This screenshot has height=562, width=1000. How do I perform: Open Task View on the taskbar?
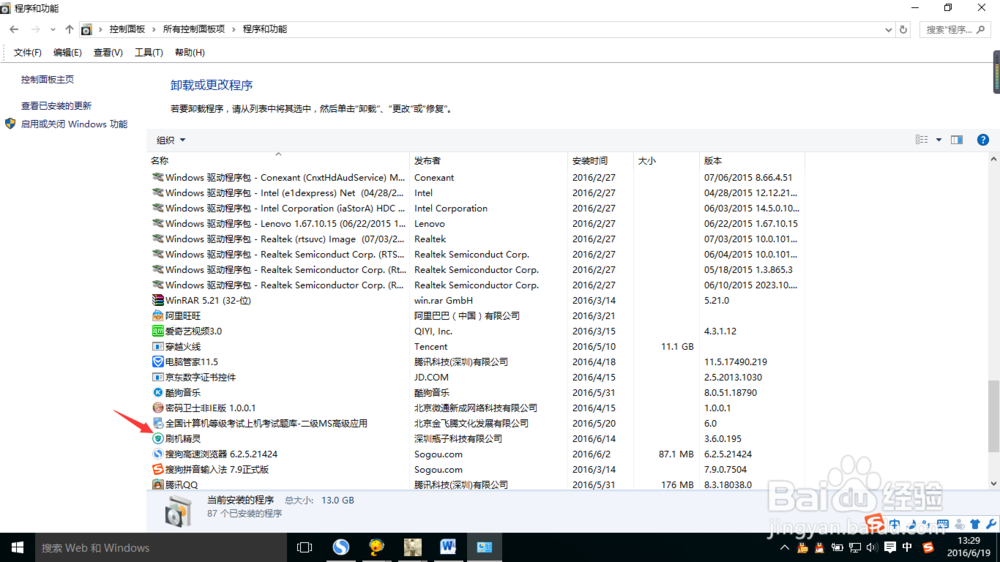[305, 547]
